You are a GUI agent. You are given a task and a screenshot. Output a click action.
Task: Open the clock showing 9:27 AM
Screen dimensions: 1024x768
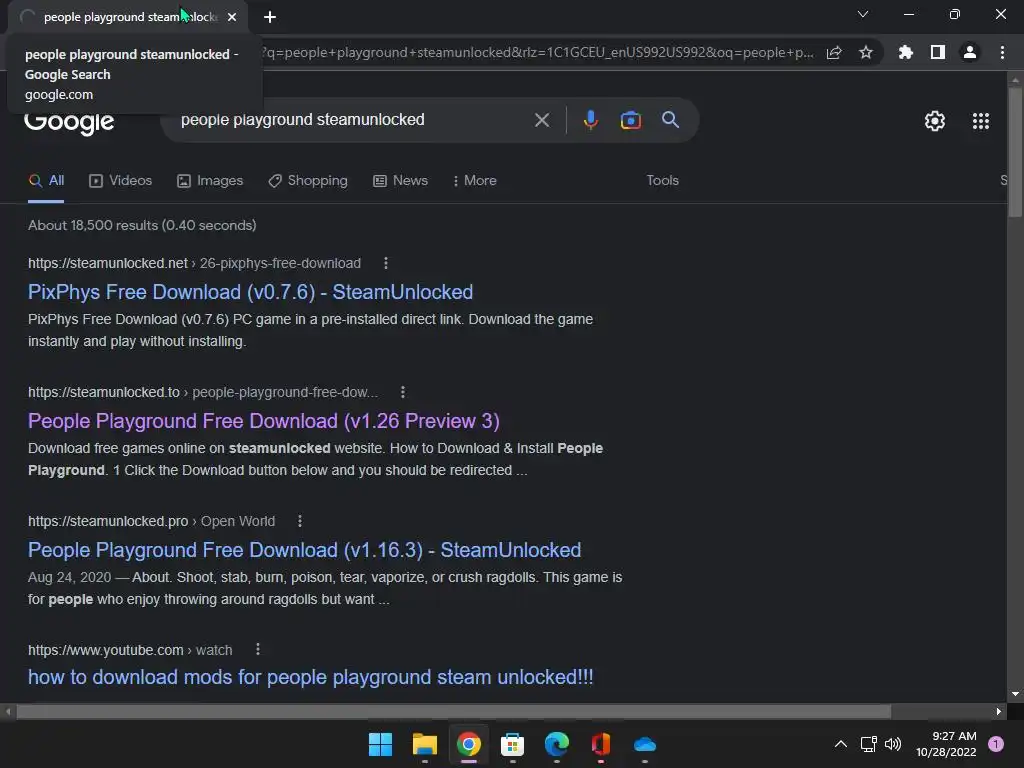(x=946, y=744)
